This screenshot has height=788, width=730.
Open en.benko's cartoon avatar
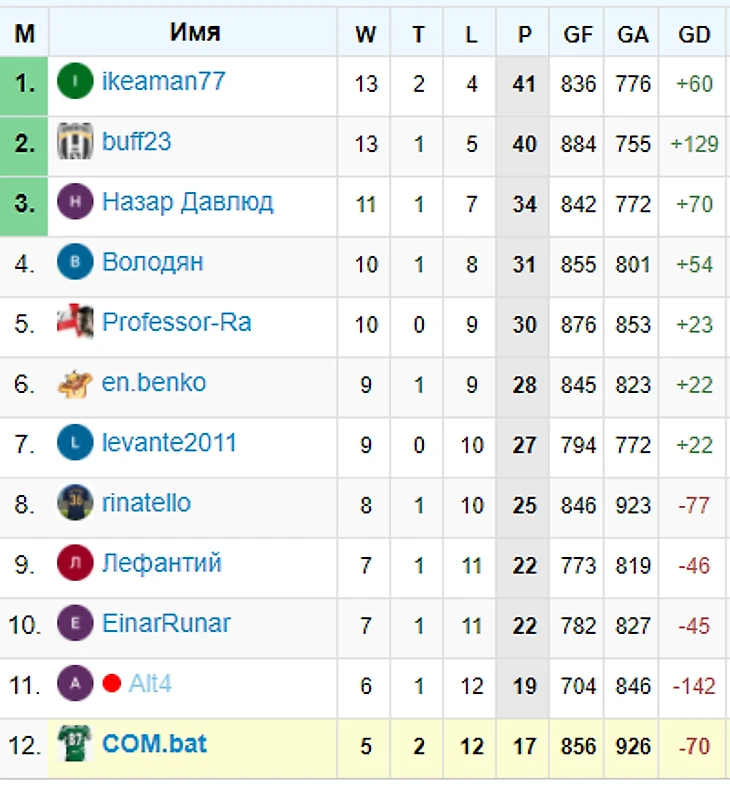point(75,383)
